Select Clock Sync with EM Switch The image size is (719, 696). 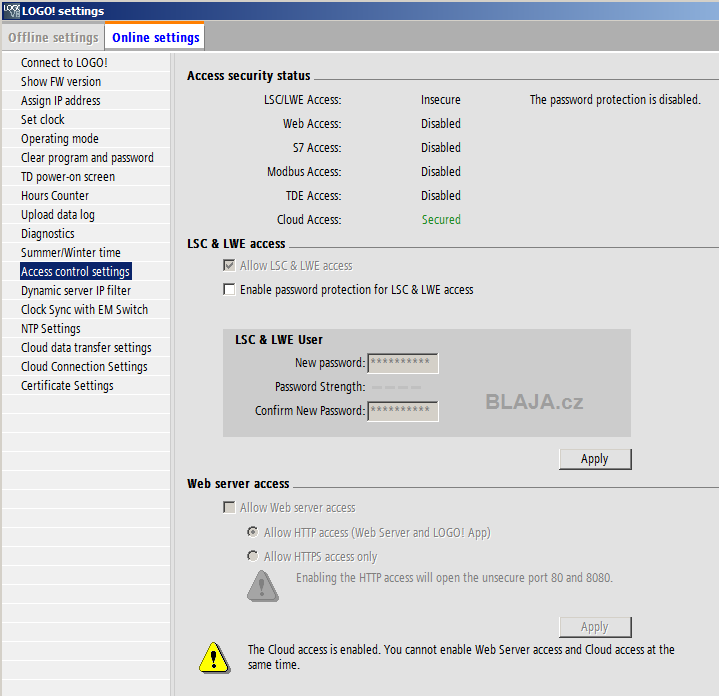(84, 309)
